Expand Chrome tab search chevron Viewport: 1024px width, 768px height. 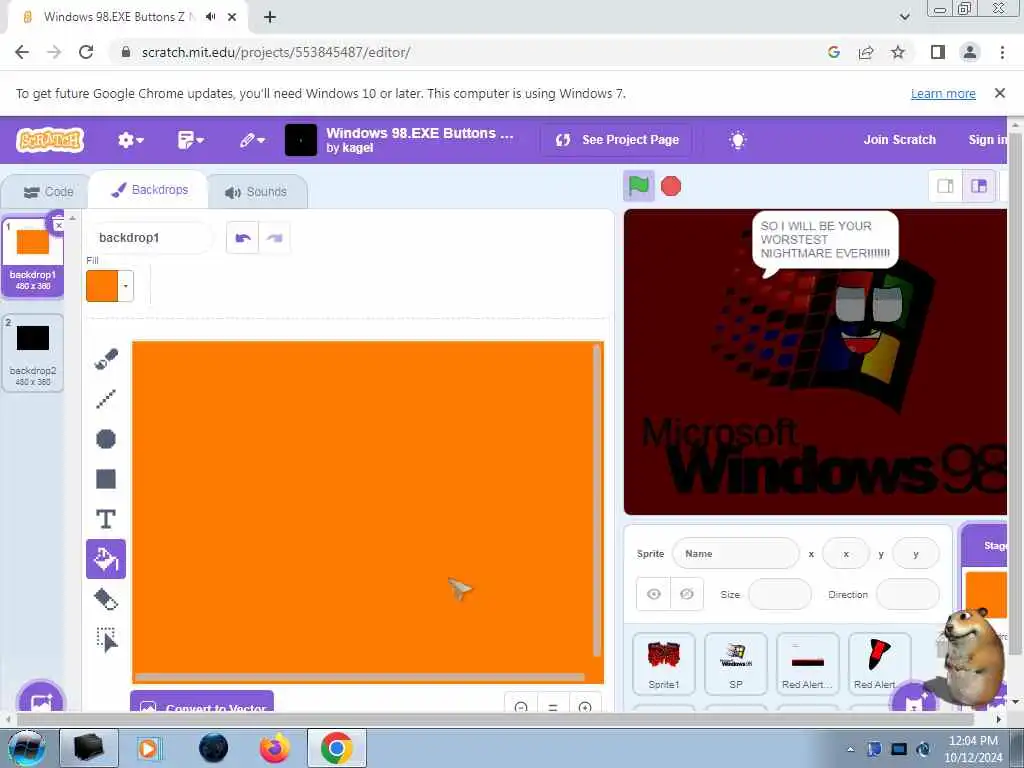point(904,17)
